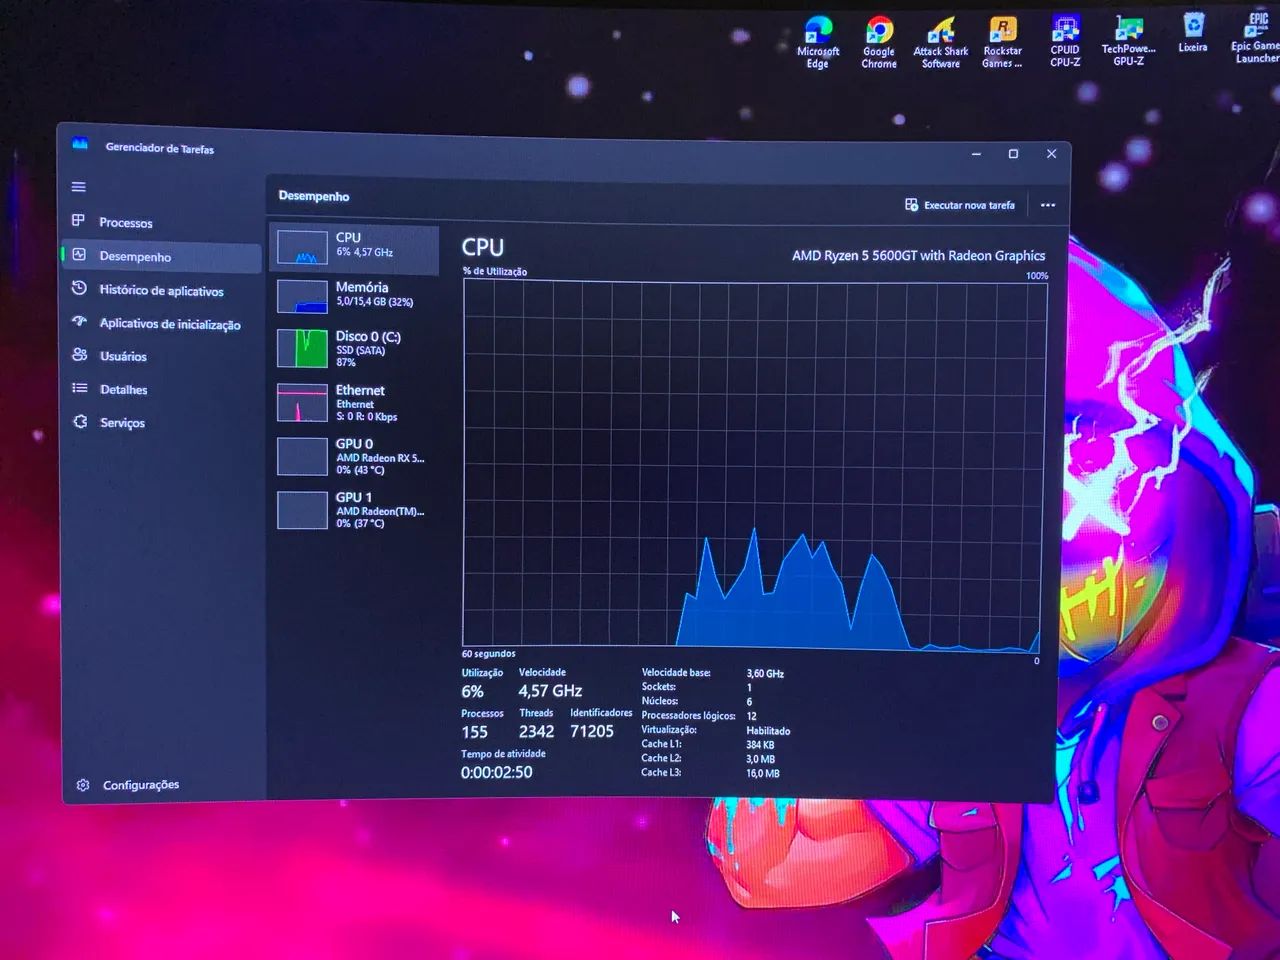1280x960 pixels.
Task: Open the more options ellipsis menu
Action: click(1048, 206)
